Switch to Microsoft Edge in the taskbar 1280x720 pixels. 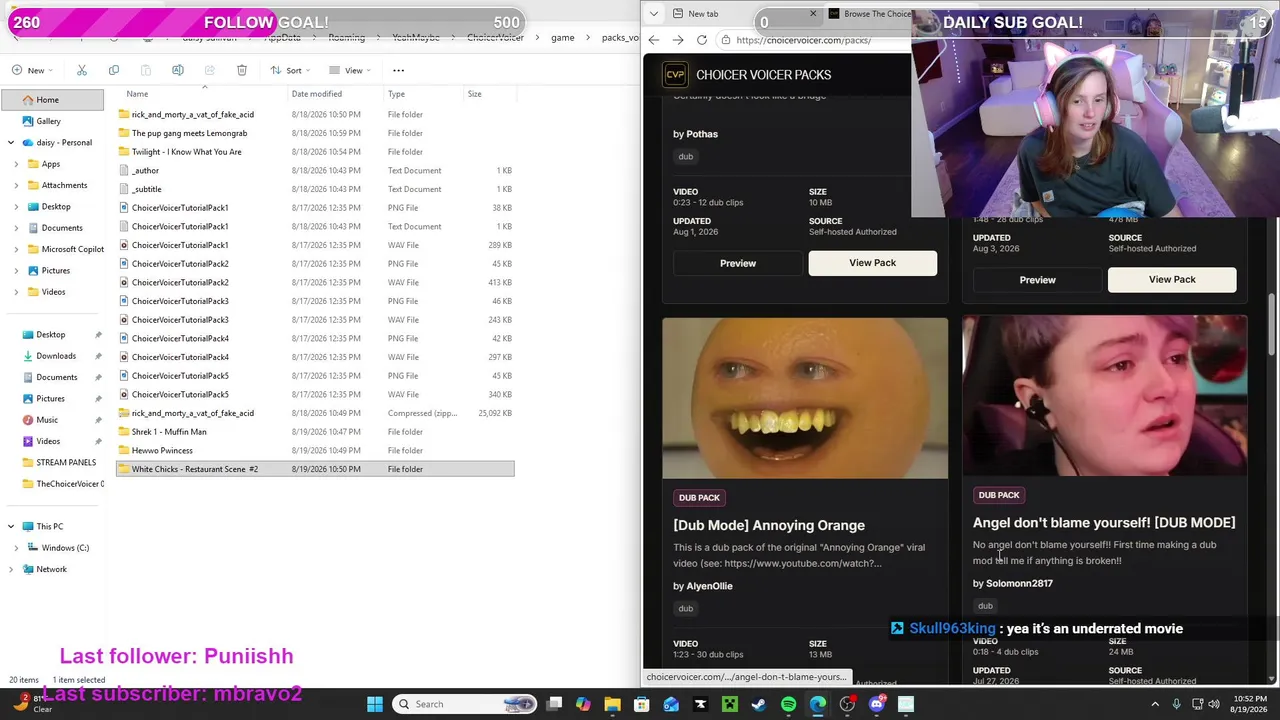click(x=818, y=704)
